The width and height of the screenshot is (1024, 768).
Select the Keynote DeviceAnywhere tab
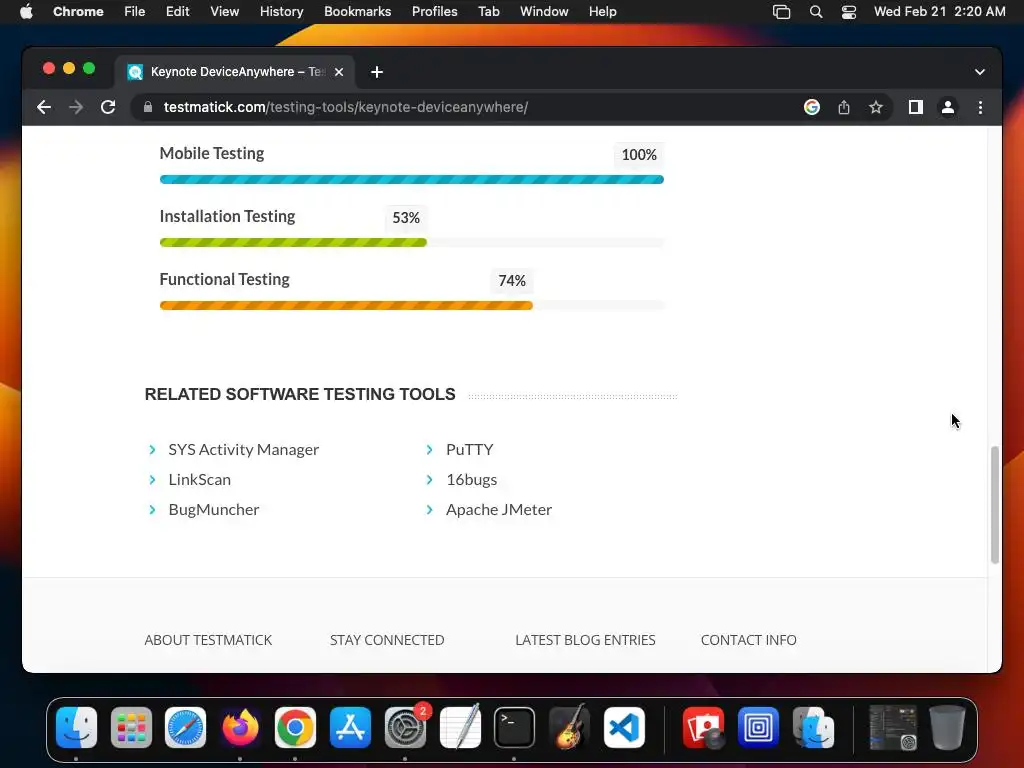point(235,72)
